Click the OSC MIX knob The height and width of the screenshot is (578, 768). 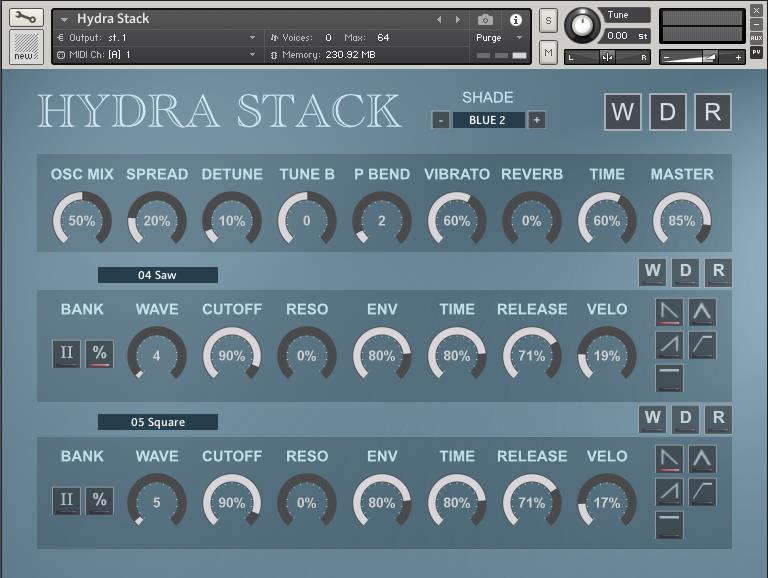click(82, 220)
